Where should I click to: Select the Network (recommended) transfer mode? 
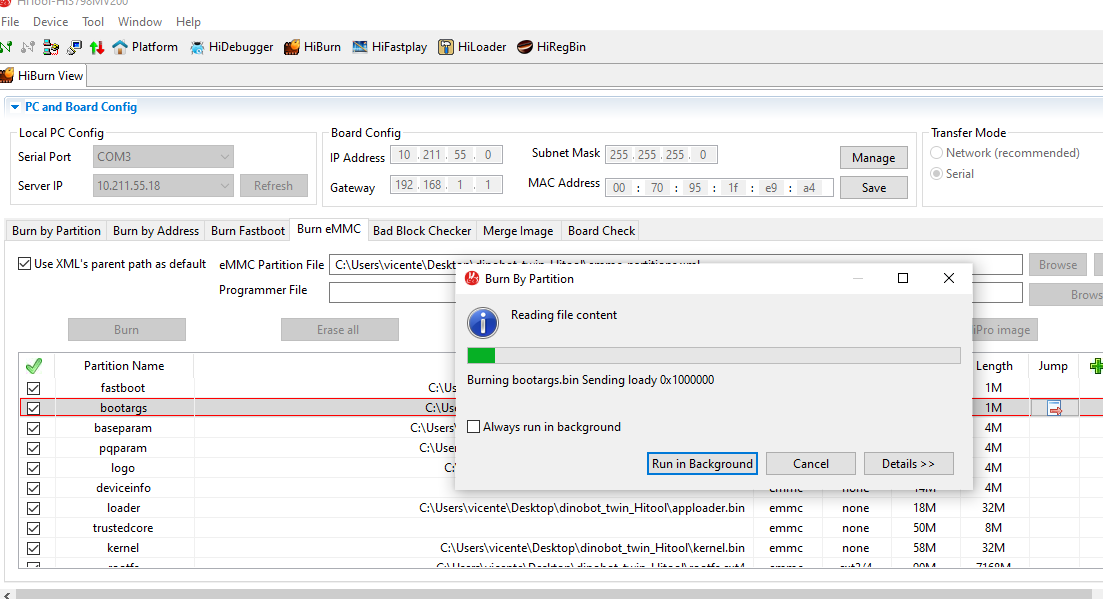938,153
